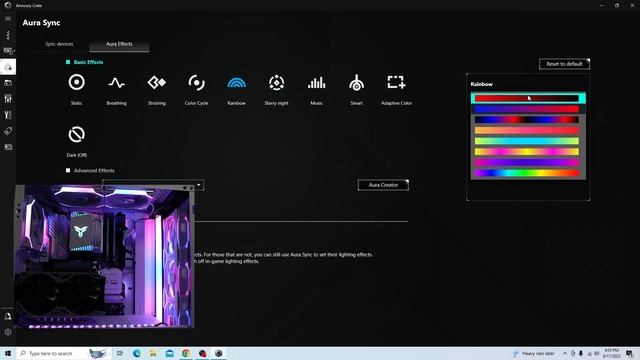This screenshot has height=360, width=640.
Task: Show hidden system tray icons
Action: pos(565,353)
